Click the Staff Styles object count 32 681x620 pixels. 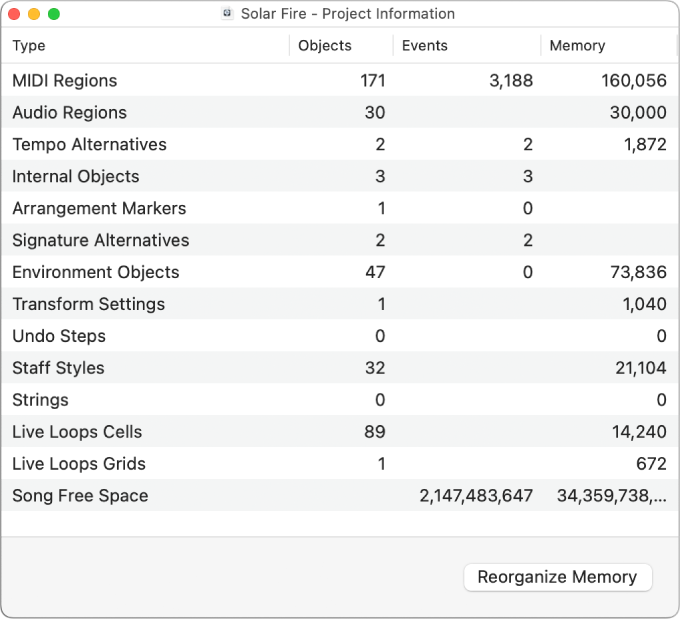pos(375,368)
